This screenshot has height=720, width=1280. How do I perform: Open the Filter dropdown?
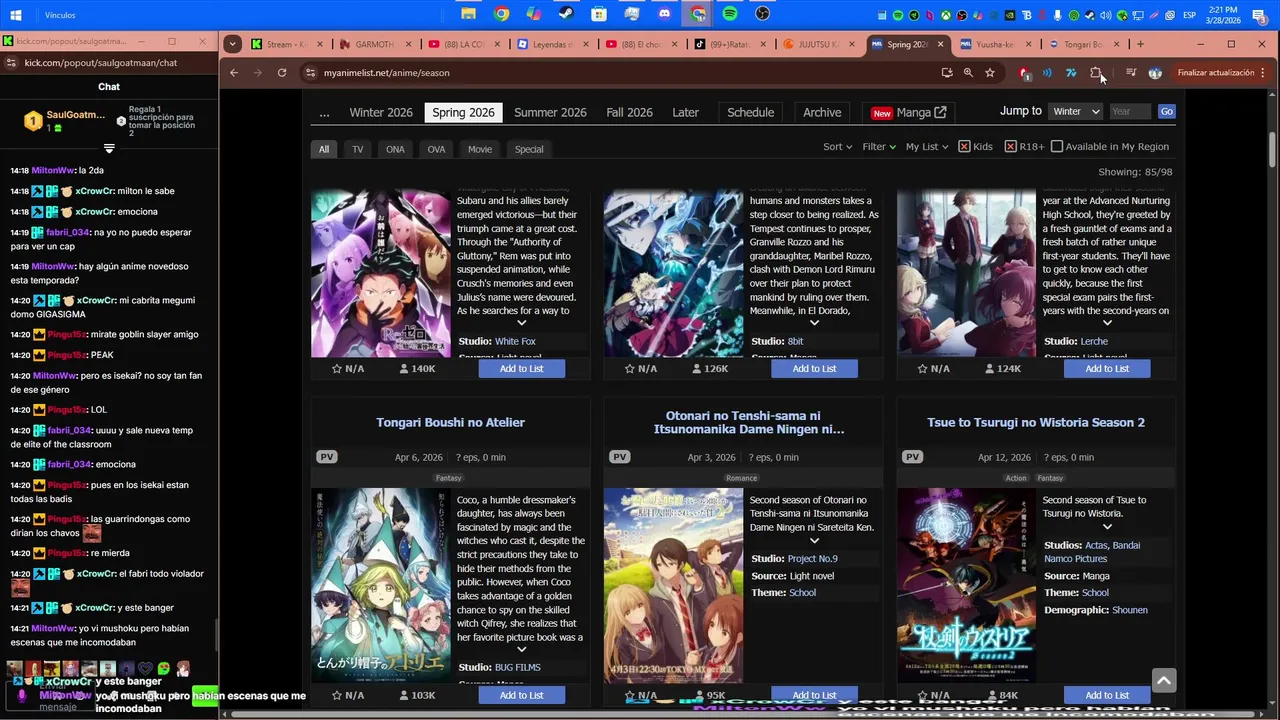(x=878, y=147)
